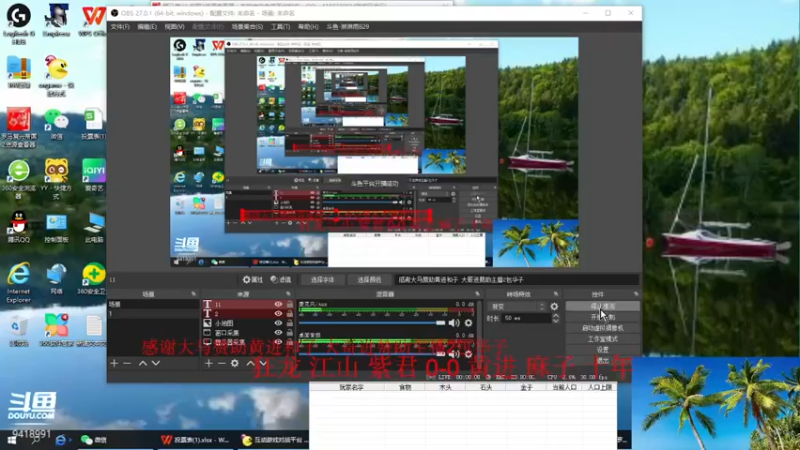Open the transition type dropdown 渐变
The width and height of the screenshot is (800, 450).
coord(517,307)
